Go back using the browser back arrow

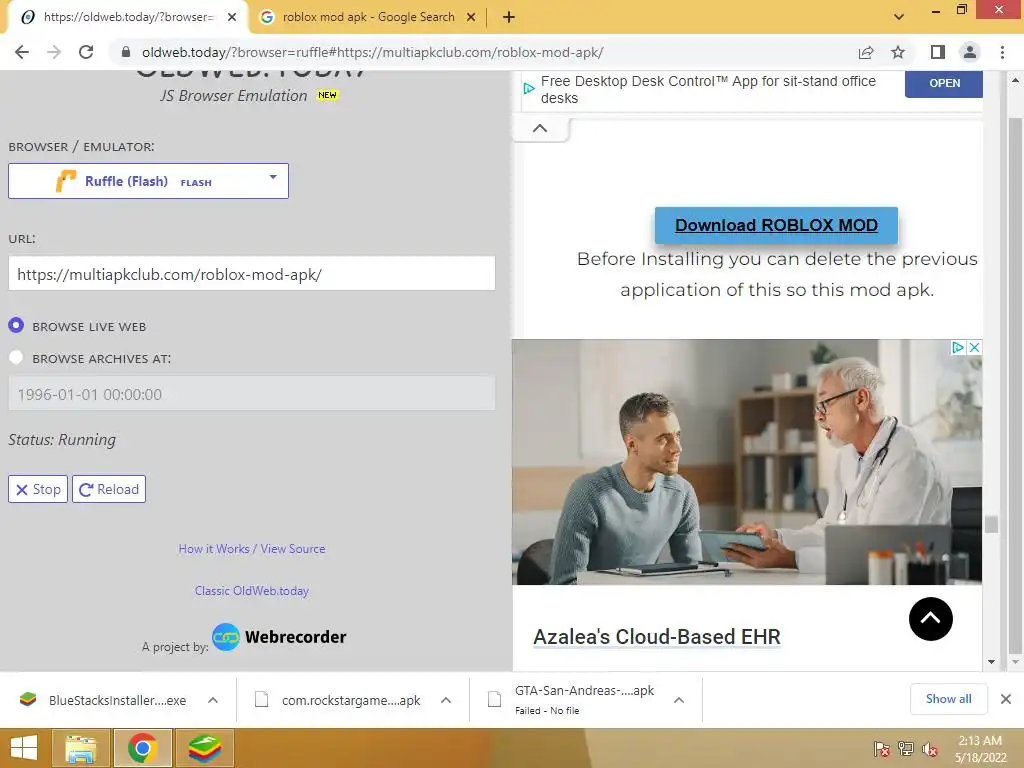coord(22,52)
